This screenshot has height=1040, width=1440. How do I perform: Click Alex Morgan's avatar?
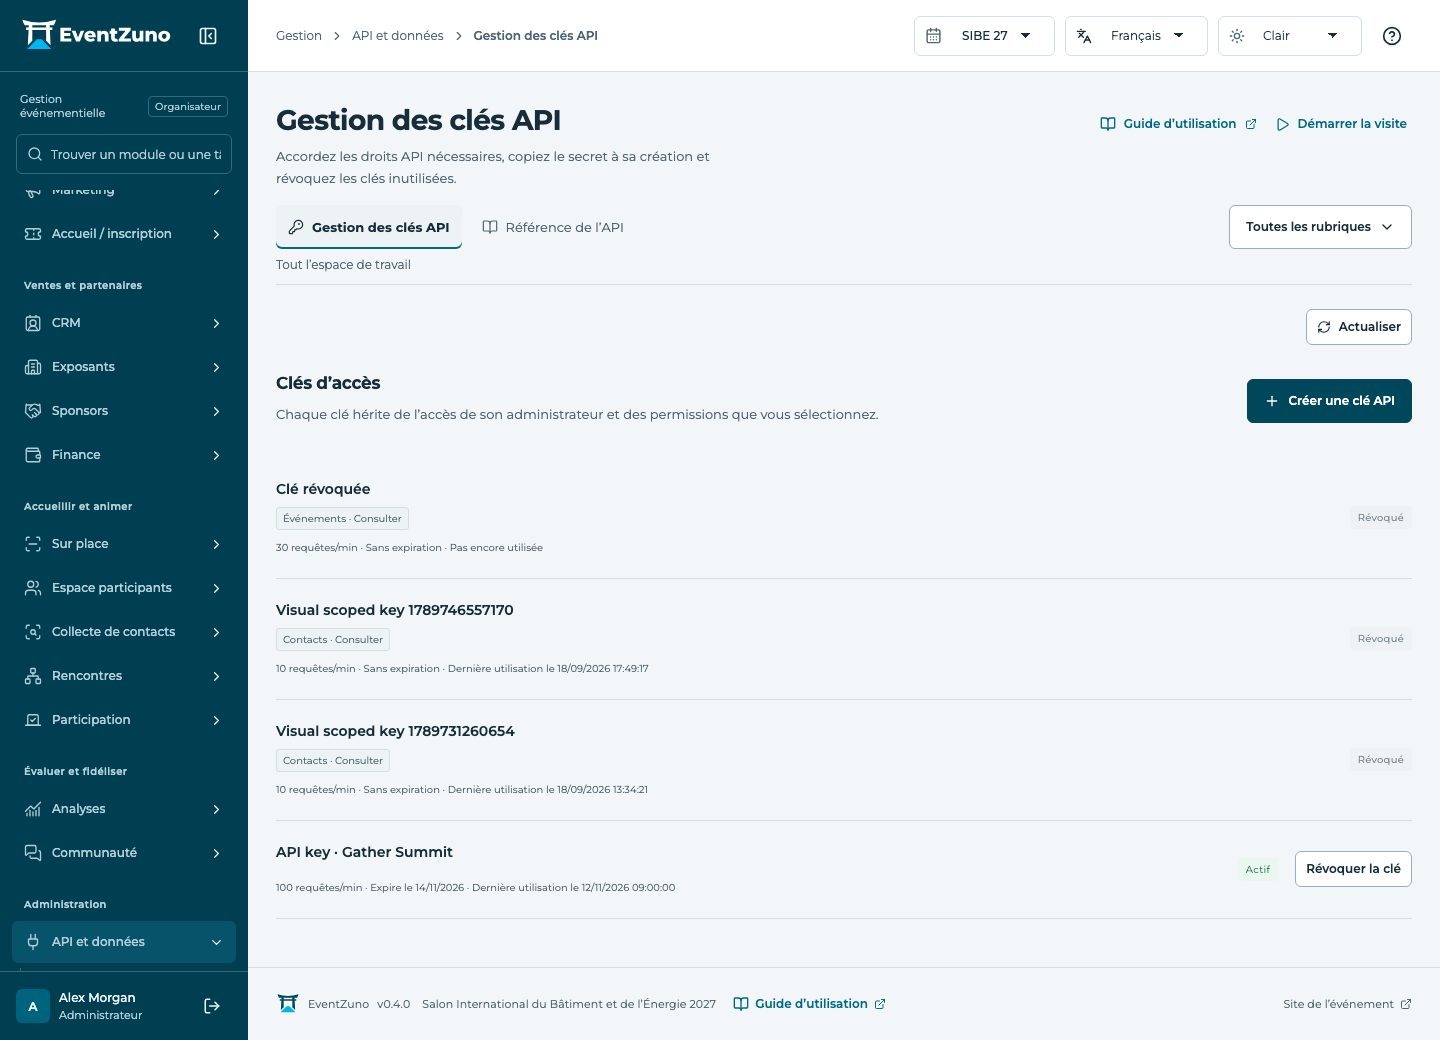[x=33, y=1006]
